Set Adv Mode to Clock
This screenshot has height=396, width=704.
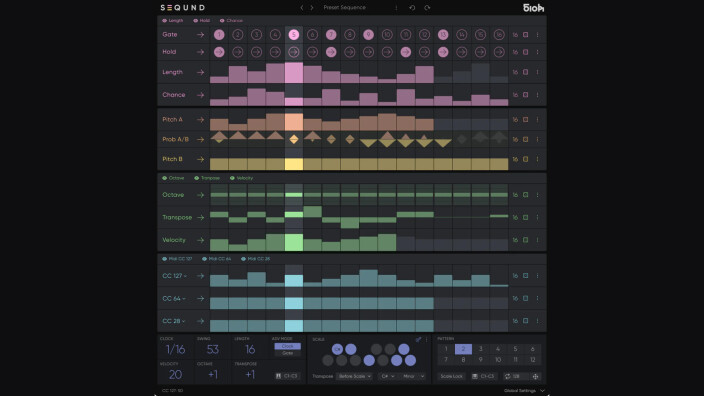pyautogui.click(x=287, y=346)
